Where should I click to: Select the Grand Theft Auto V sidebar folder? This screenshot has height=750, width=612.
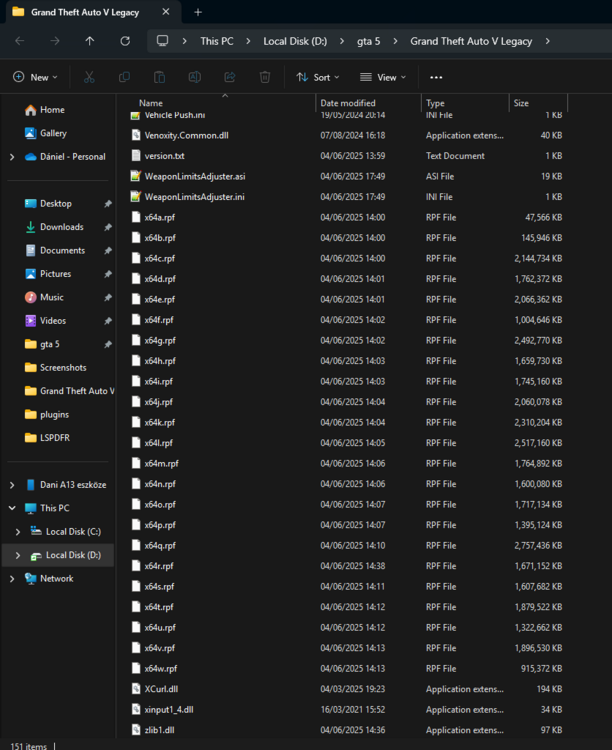click(69, 391)
